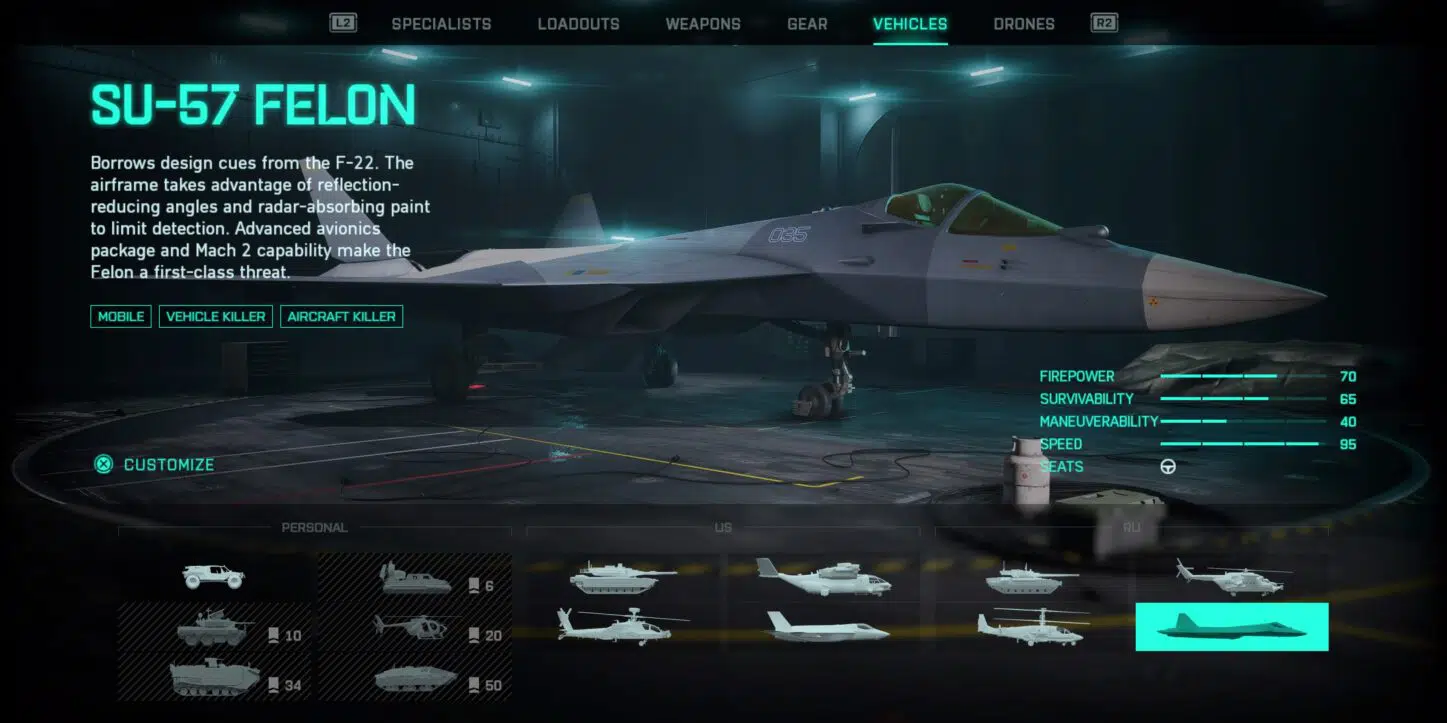Pick the small scout helicopter, level 20
Screen dimensions: 1447x723
415,627
